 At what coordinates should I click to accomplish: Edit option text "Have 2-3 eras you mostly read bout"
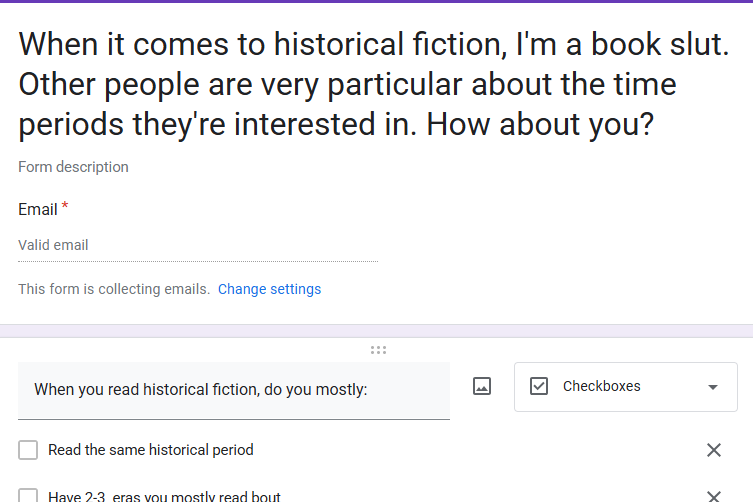click(x=164, y=496)
